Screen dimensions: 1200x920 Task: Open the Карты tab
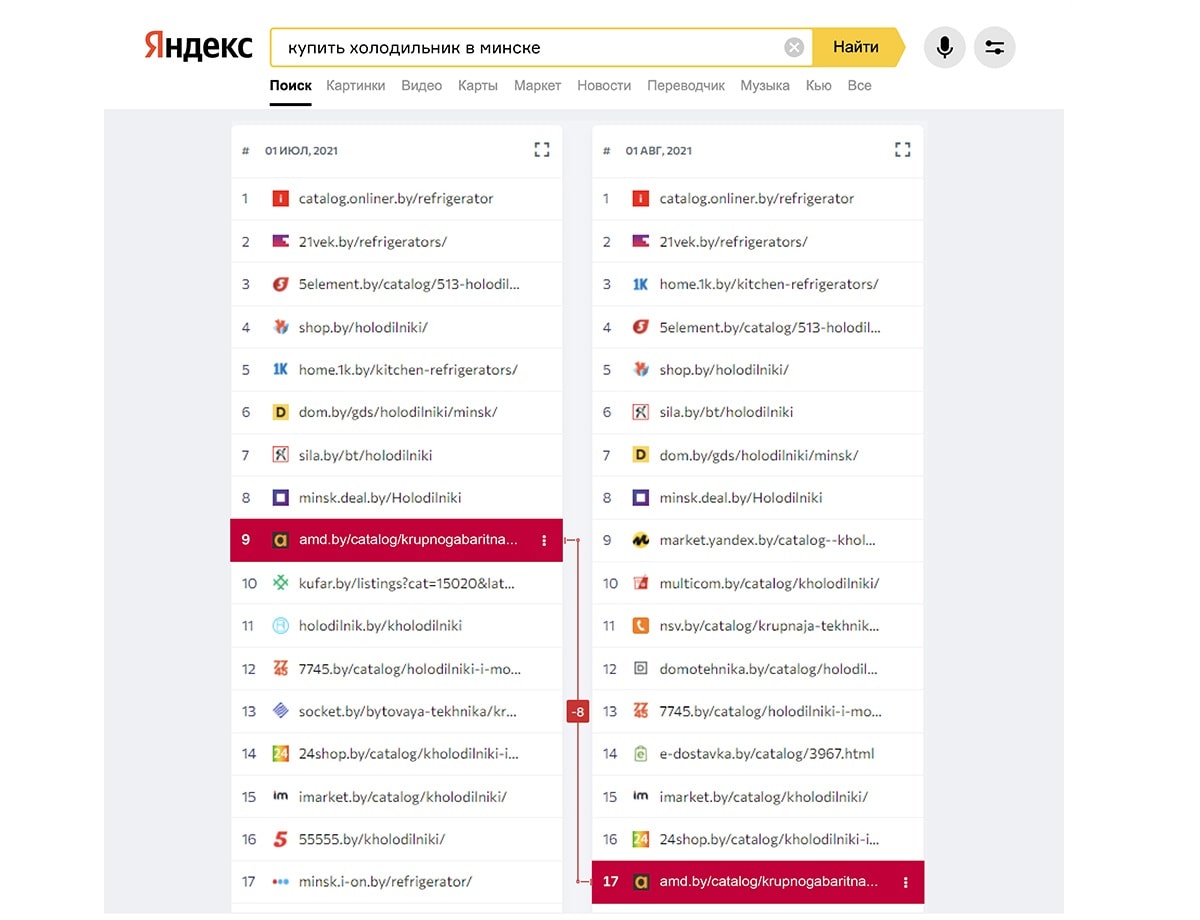click(478, 86)
